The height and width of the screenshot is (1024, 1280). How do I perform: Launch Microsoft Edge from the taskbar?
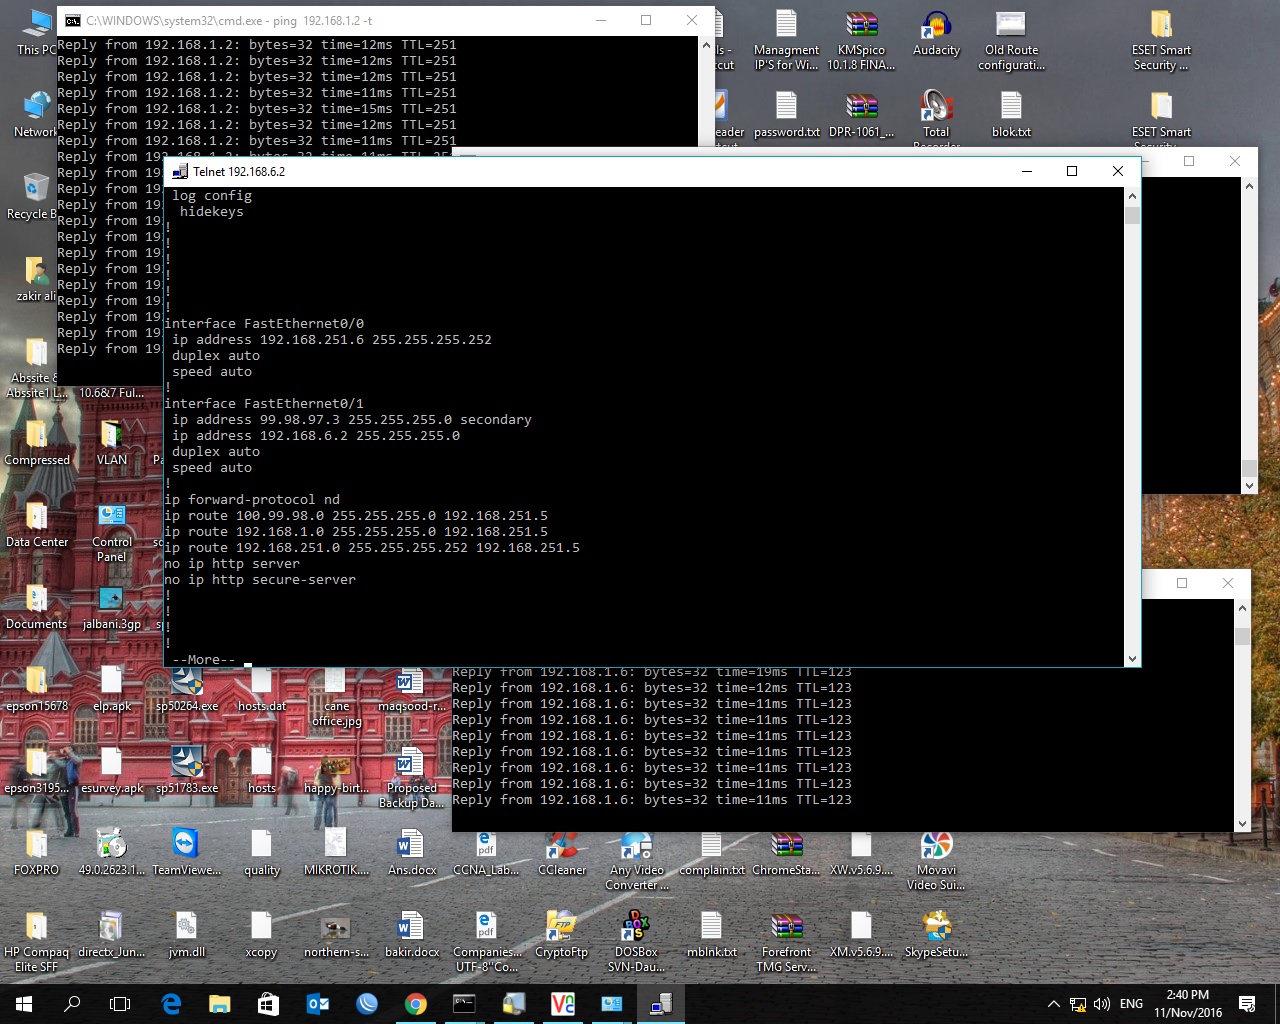click(x=170, y=1003)
